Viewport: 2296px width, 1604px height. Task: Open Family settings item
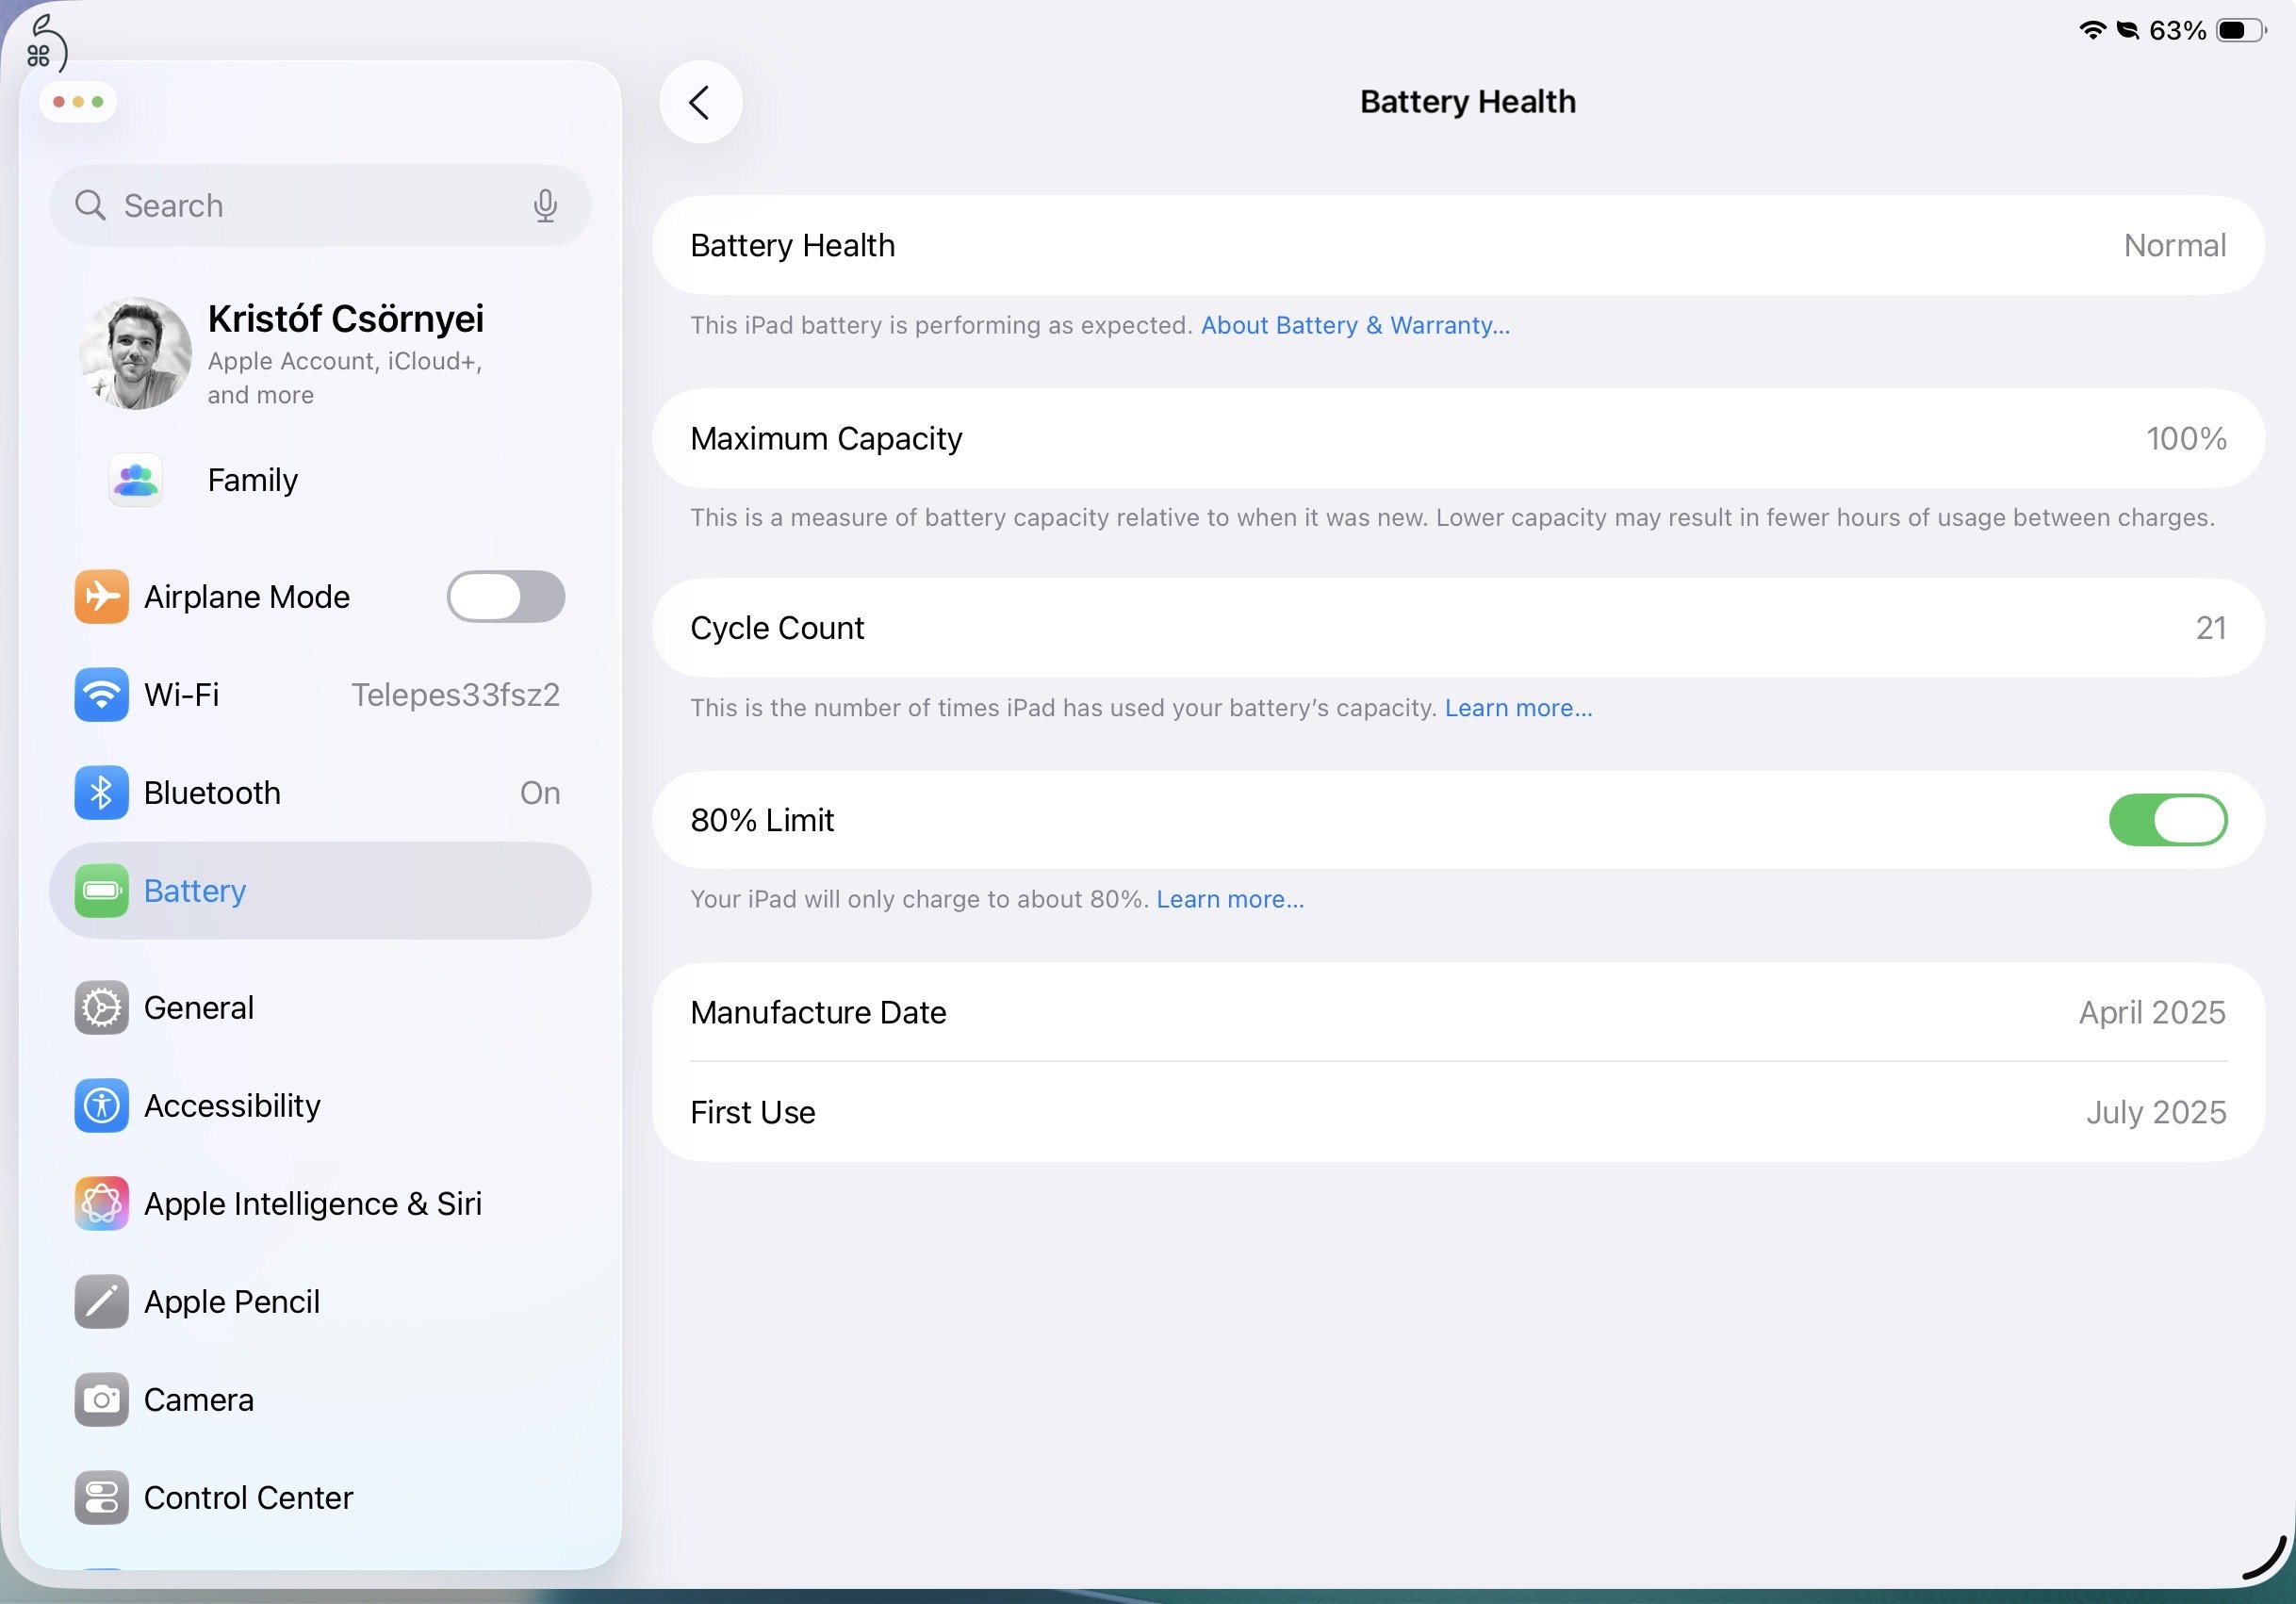252,480
